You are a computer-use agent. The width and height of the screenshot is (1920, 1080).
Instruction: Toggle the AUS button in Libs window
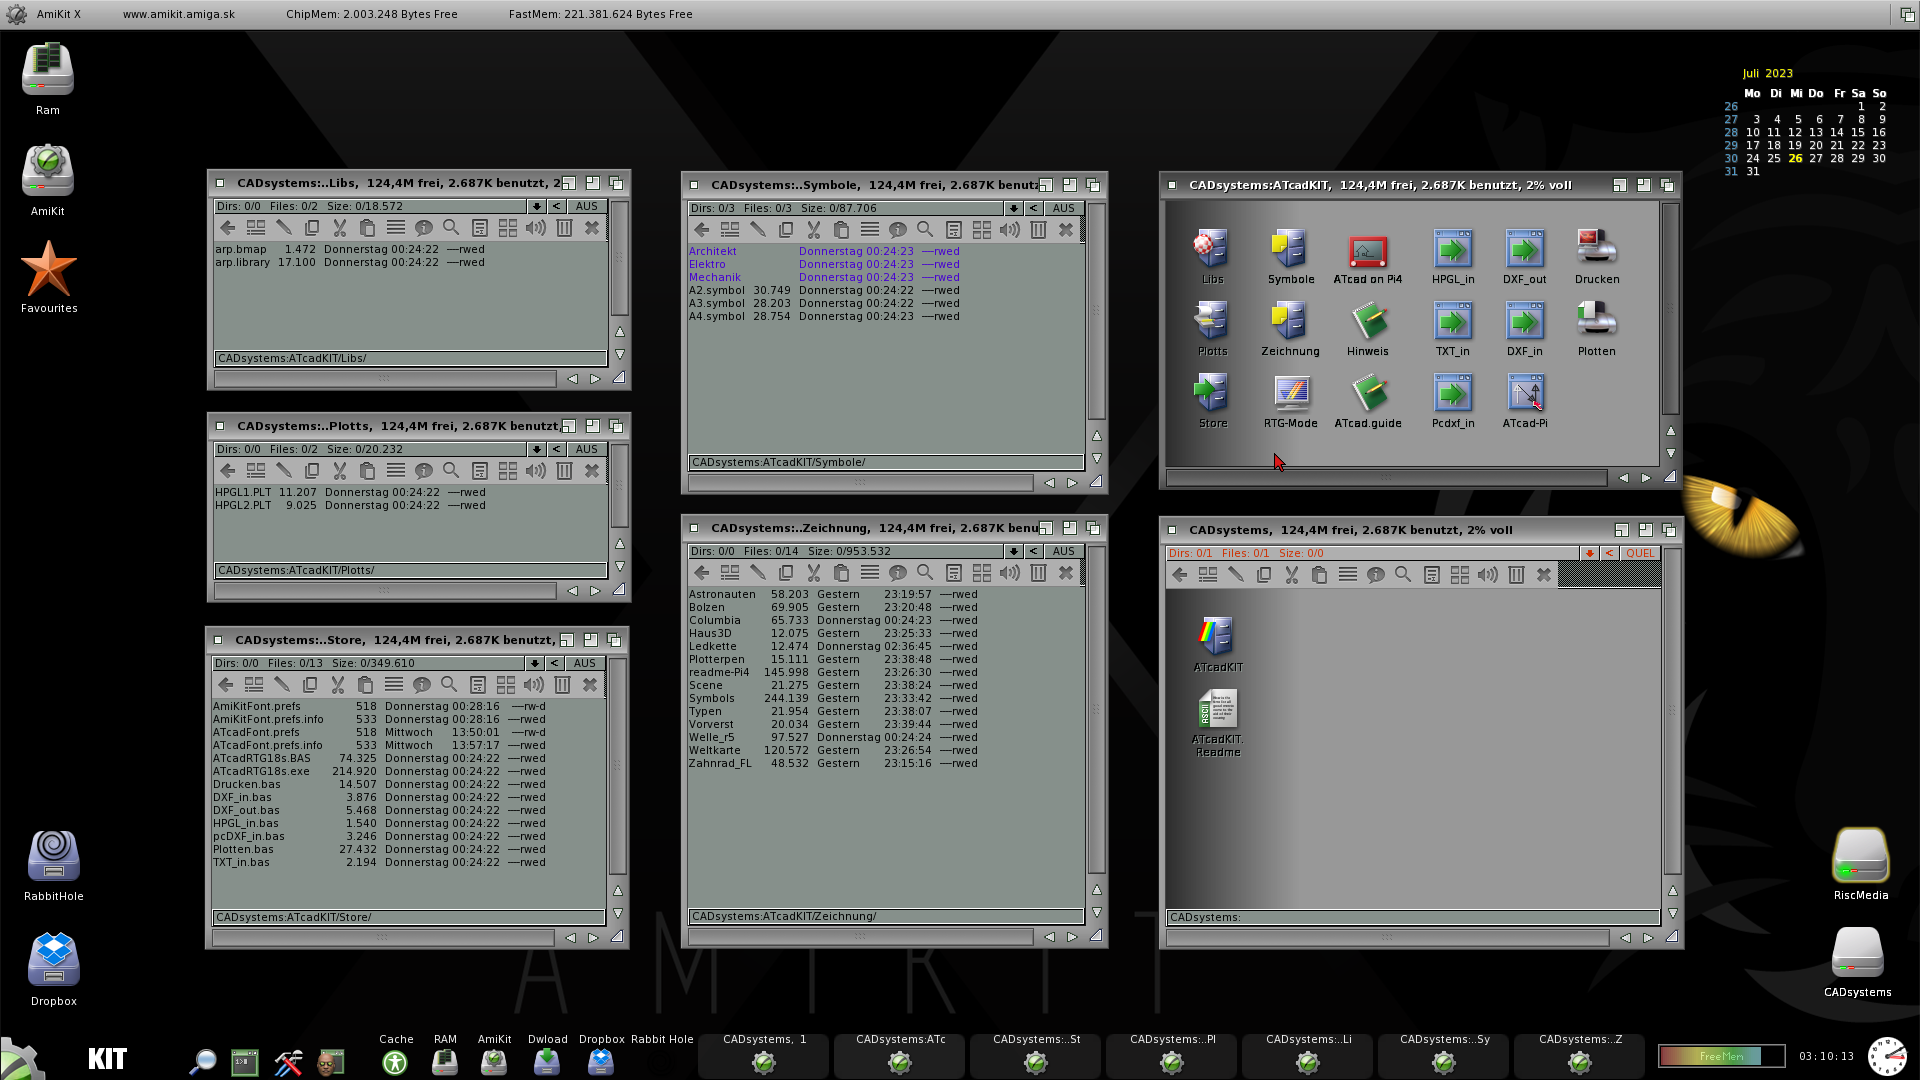(x=586, y=207)
